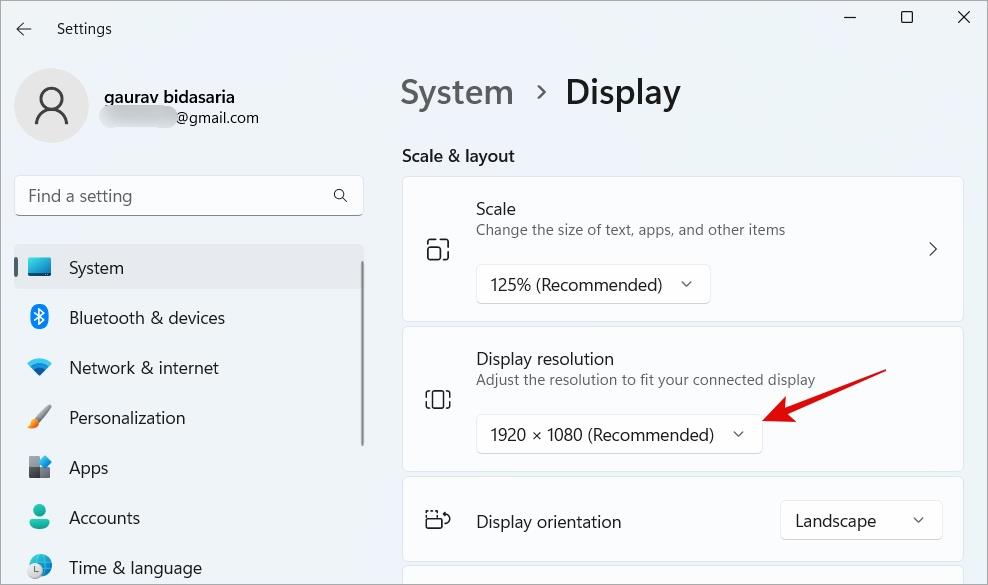Click the Apps icon in sidebar
Screen dimensions: 988x585
click(40, 467)
